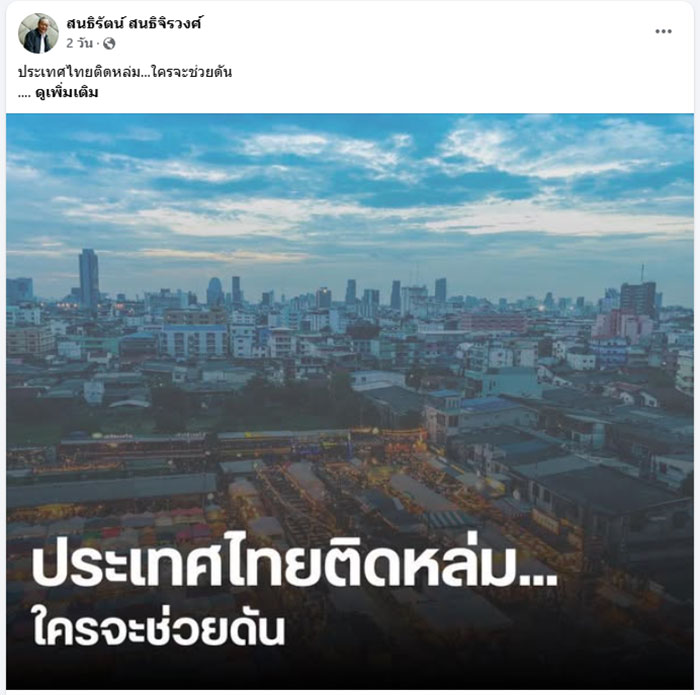
Task: Click the globe public audience icon
Action: tap(109, 43)
